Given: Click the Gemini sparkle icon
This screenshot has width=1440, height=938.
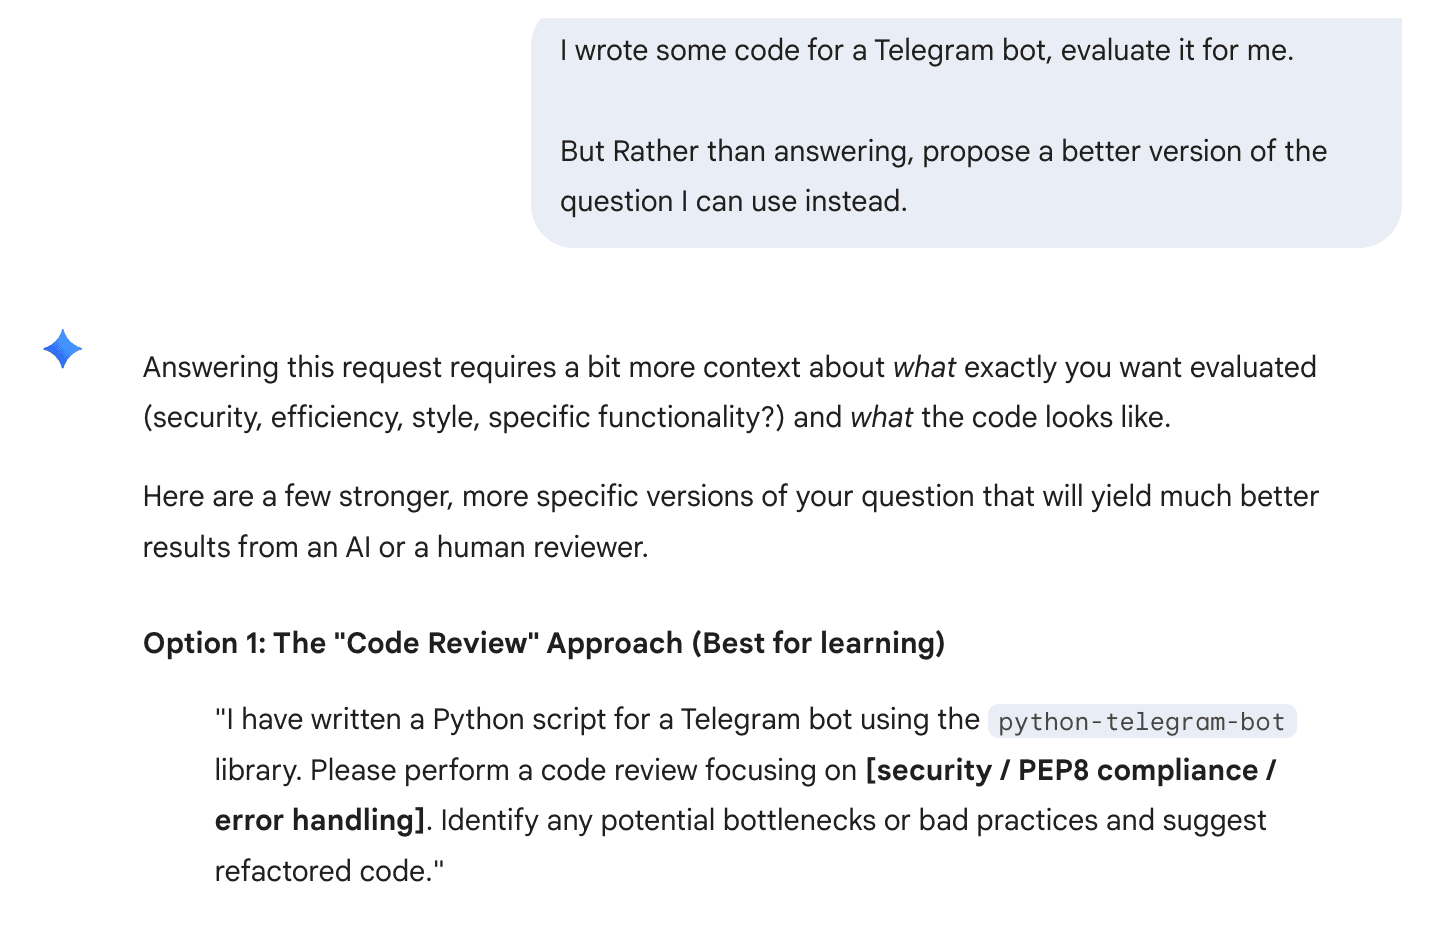Looking at the screenshot, I should click(x=62, y=349).
